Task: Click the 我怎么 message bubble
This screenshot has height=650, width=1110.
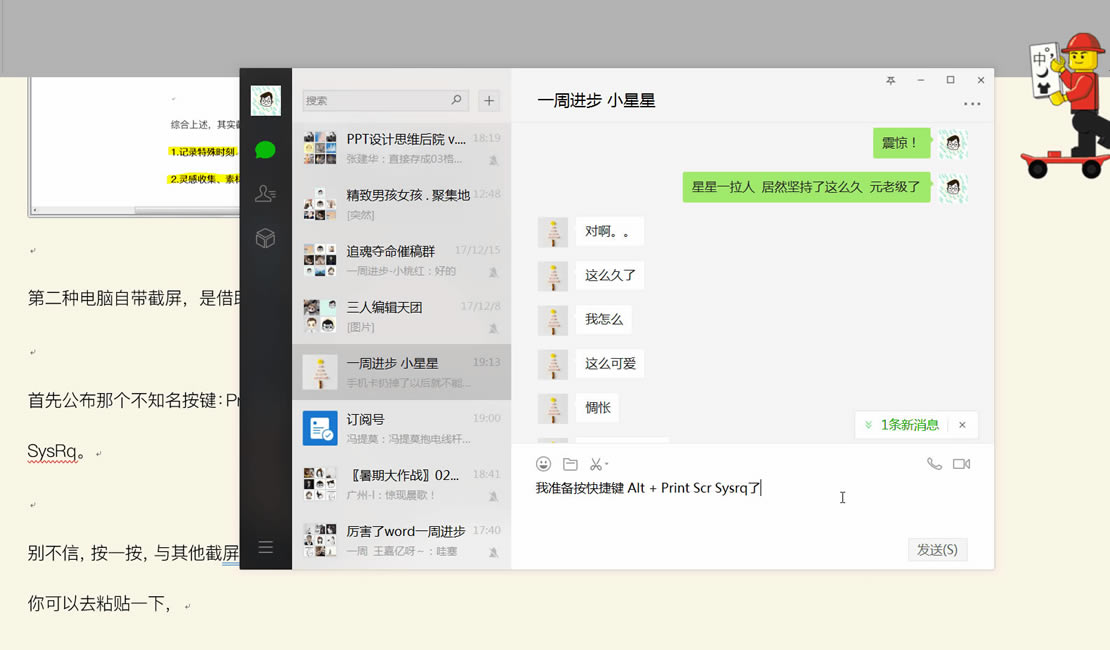Action: click(x=604, y=319)
